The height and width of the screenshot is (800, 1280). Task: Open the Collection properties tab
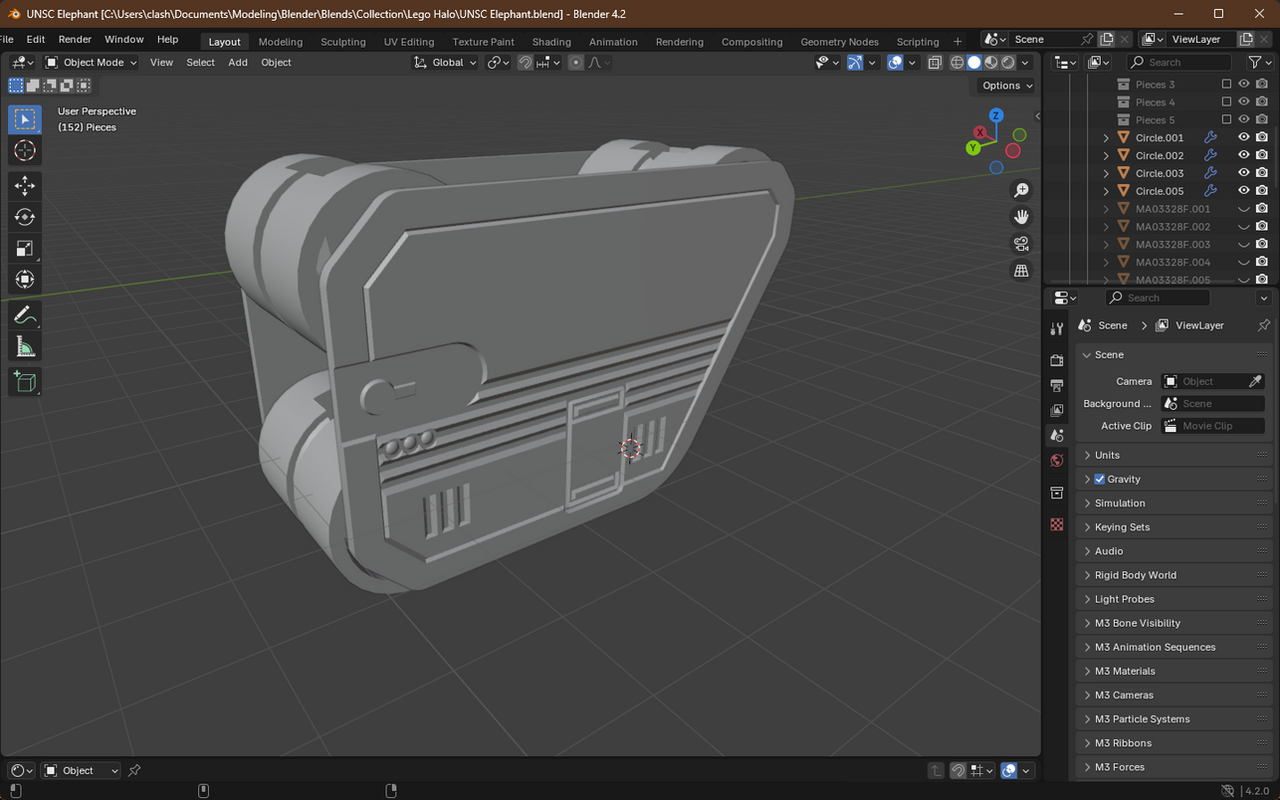[1057, 493]
